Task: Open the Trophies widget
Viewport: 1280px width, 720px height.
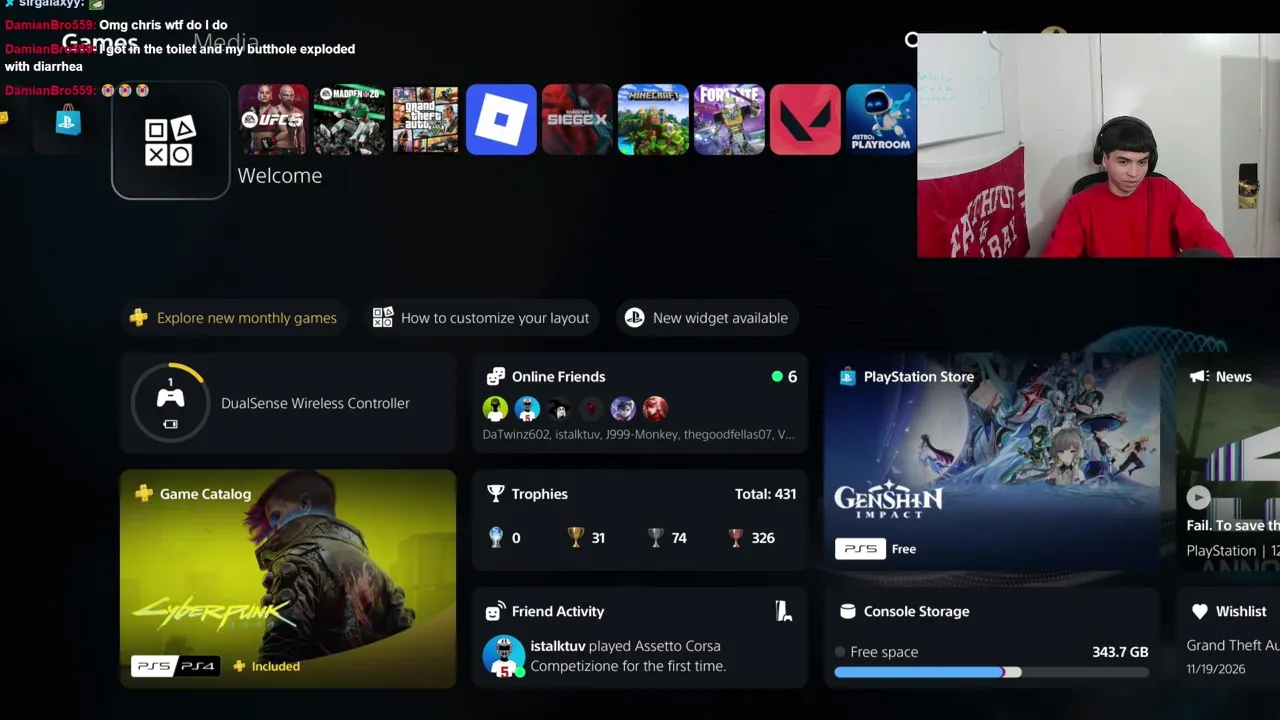Action: 640,520
